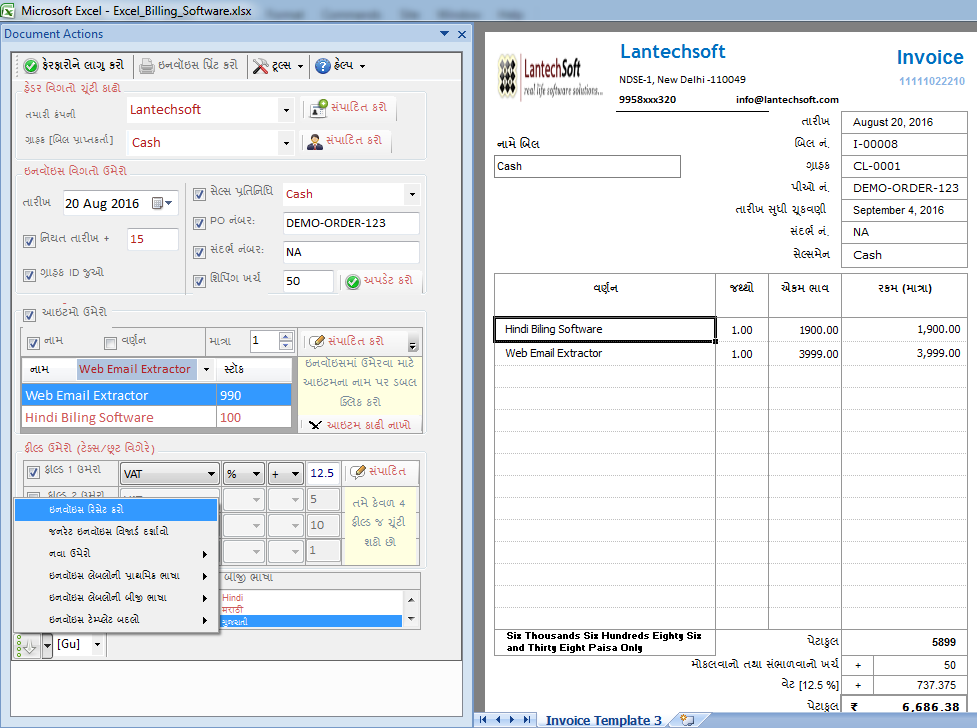Toggle the shipping cost checkbox
Image resolution: width=977 pixels, height=728 pixels.
click(x=199, y=281)
